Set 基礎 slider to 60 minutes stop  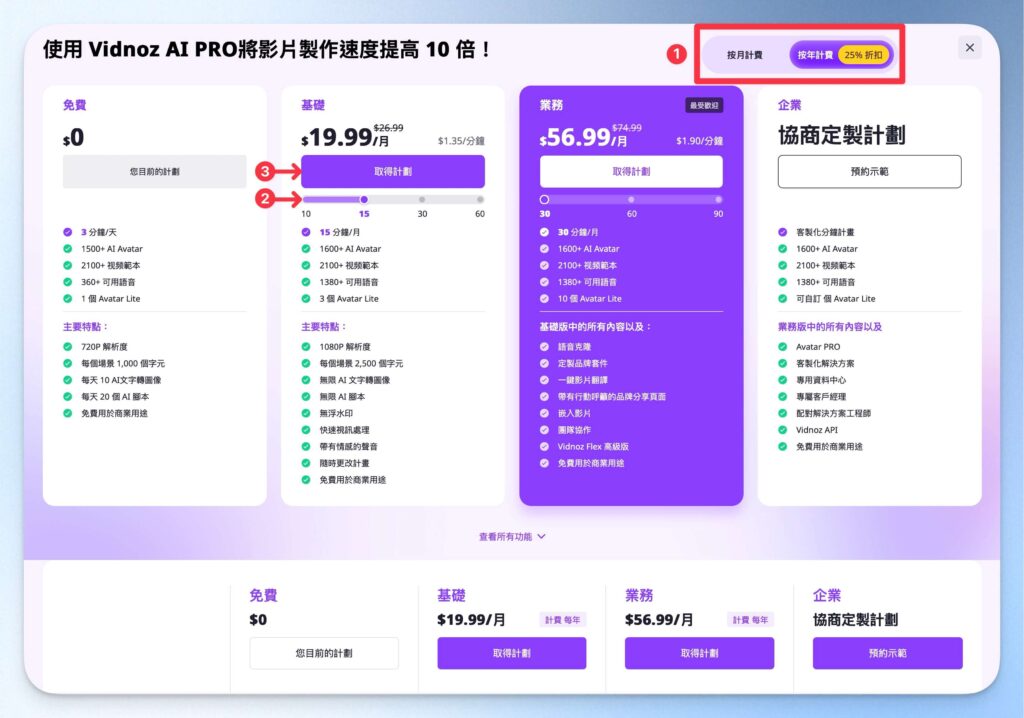pos(480,199)
